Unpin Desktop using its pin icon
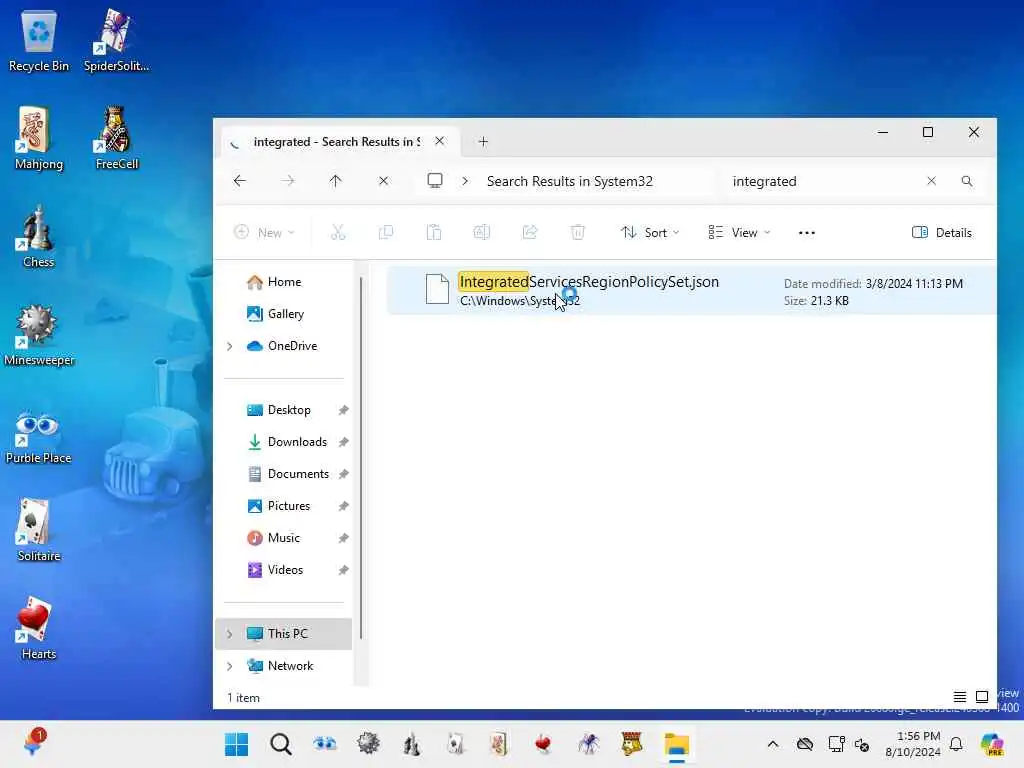Screen dimensions: 1024x768 [x=343, y=410]
